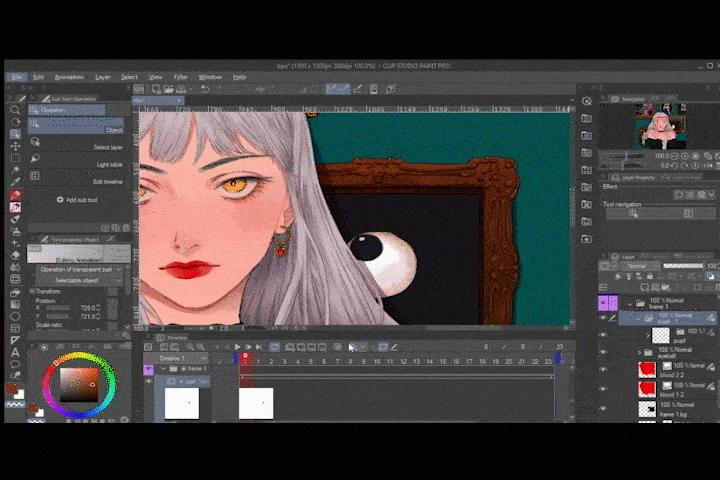
Task: Hide the frame 1 bg layer
Action: click(x=603, y=410)
